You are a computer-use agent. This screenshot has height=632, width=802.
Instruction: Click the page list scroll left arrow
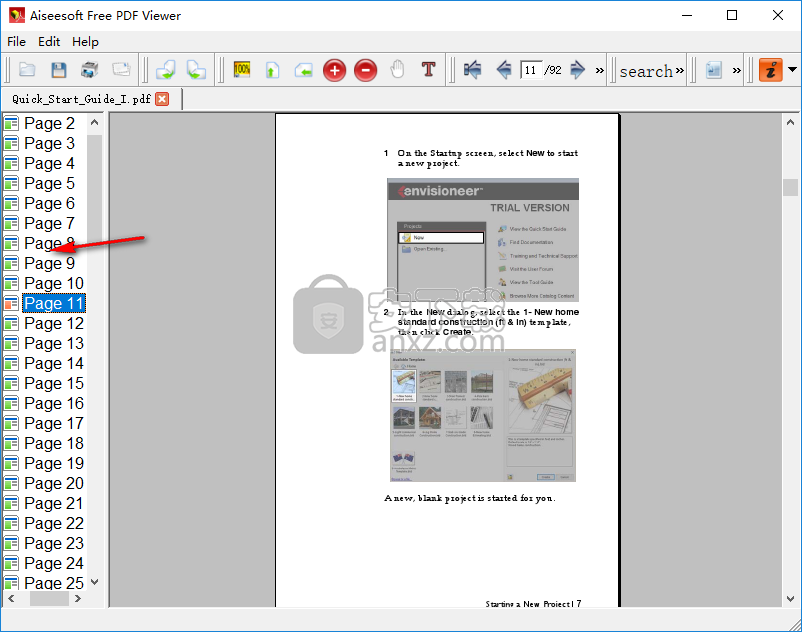pyautogui.click(x=11, y=598)
